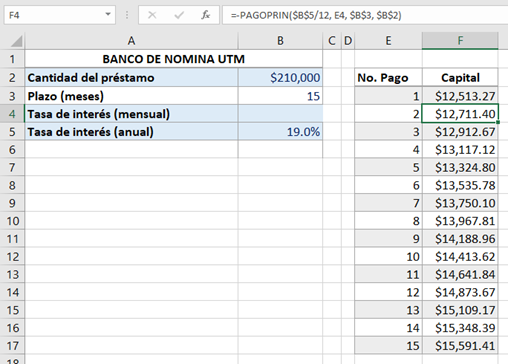
Task: Select the $13,535.78 capital cell
Action: coord(460,185)
